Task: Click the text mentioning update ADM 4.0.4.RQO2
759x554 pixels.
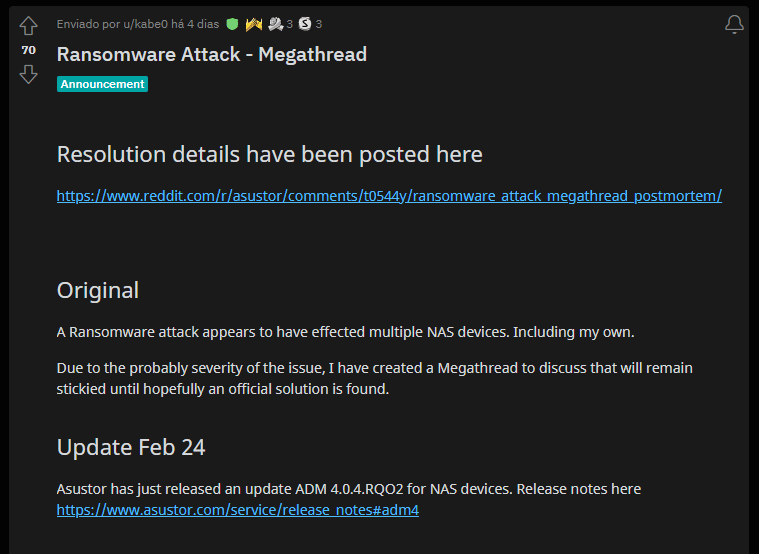Action: coord(348,489)
